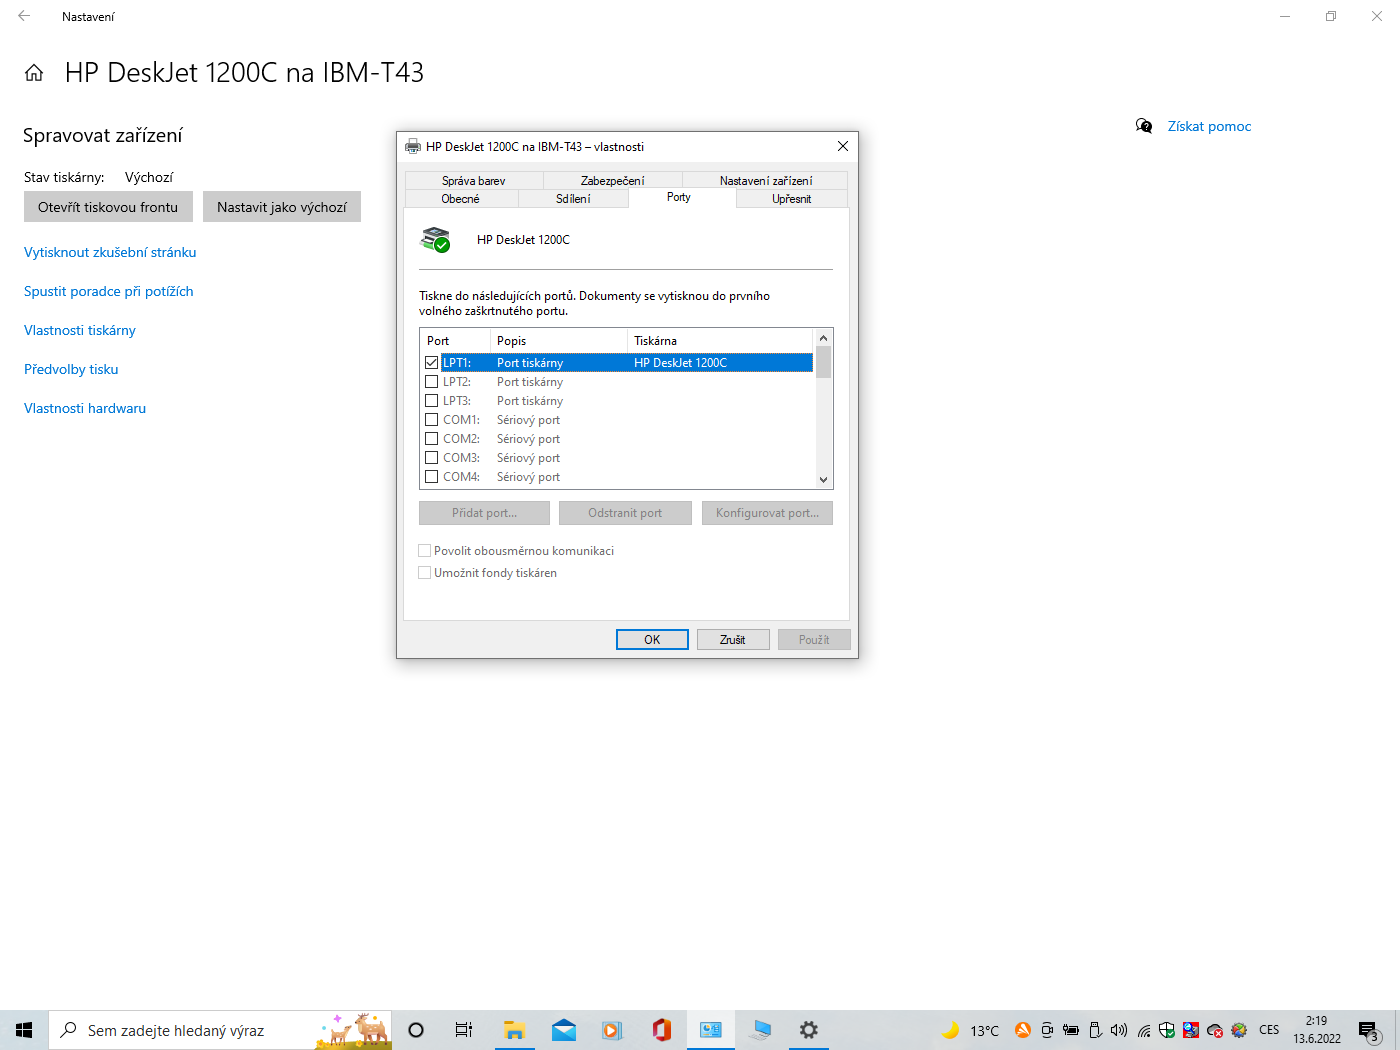This screenshot has width=1400, height=1050.
Task: Open the Avast tray icon
Action: 1022,1030
